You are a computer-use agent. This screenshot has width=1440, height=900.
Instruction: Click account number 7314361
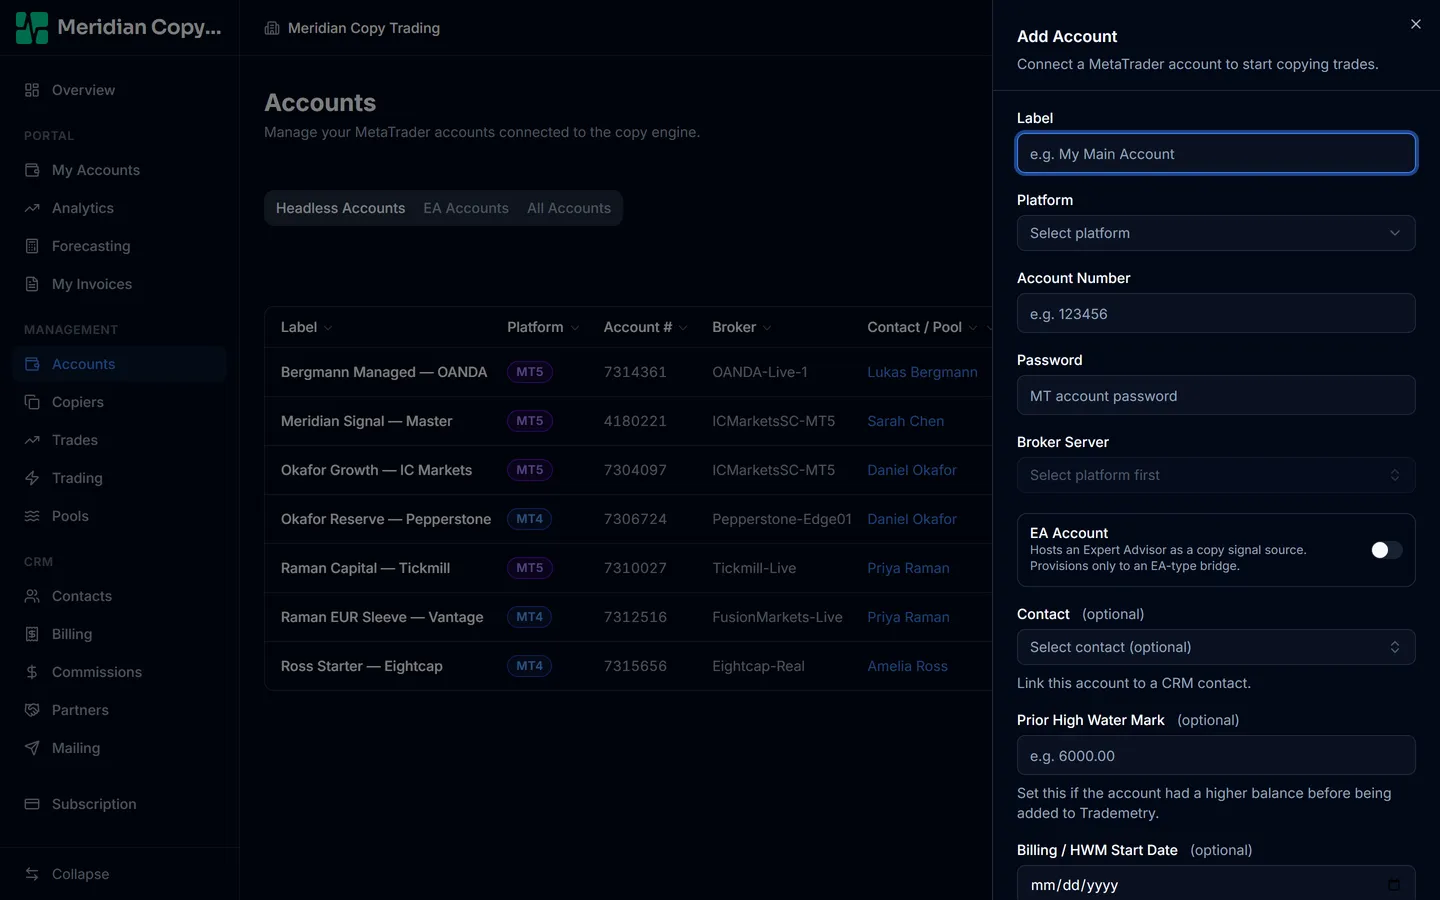[x=635, y=372]
